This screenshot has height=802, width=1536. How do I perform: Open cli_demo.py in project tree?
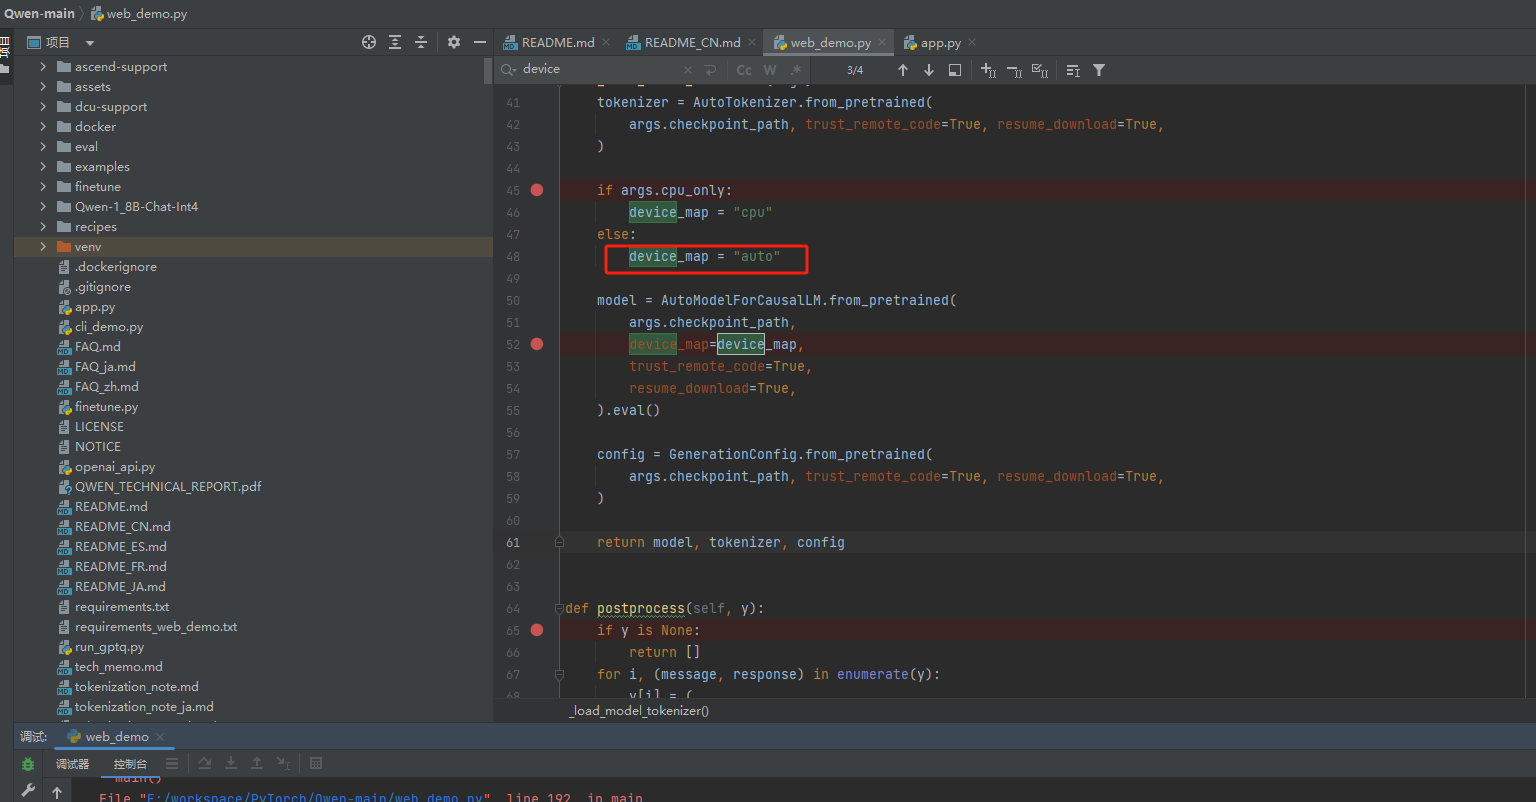[x=109, y=327]
